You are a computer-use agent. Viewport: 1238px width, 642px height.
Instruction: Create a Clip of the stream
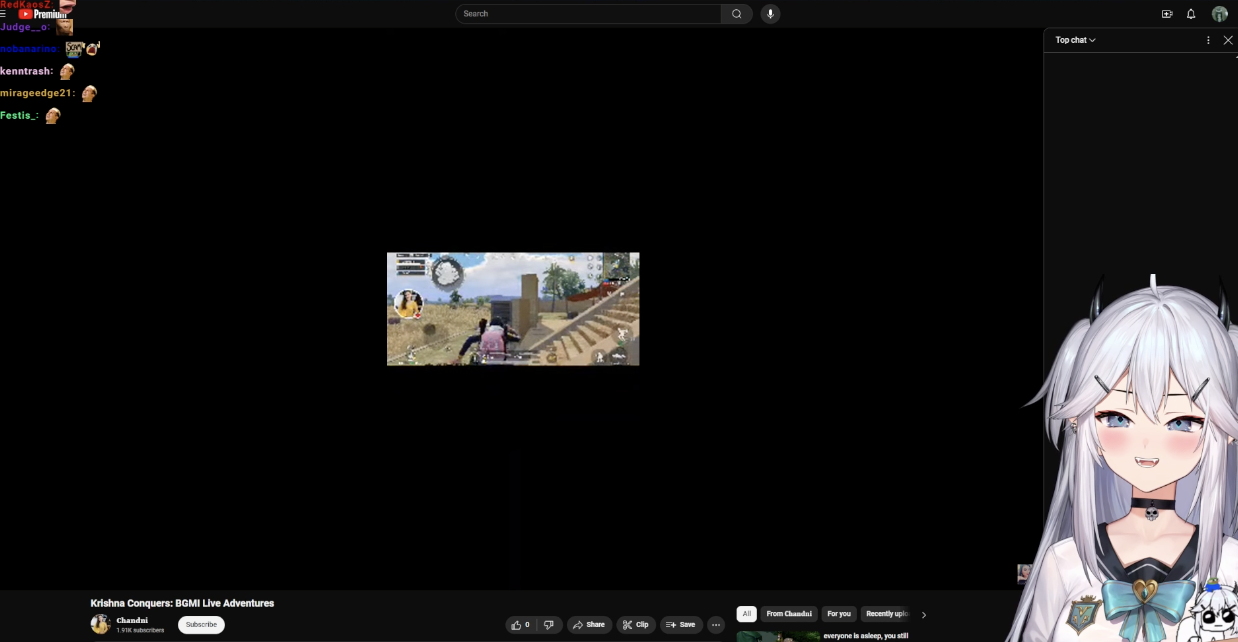tap(636, 625)
